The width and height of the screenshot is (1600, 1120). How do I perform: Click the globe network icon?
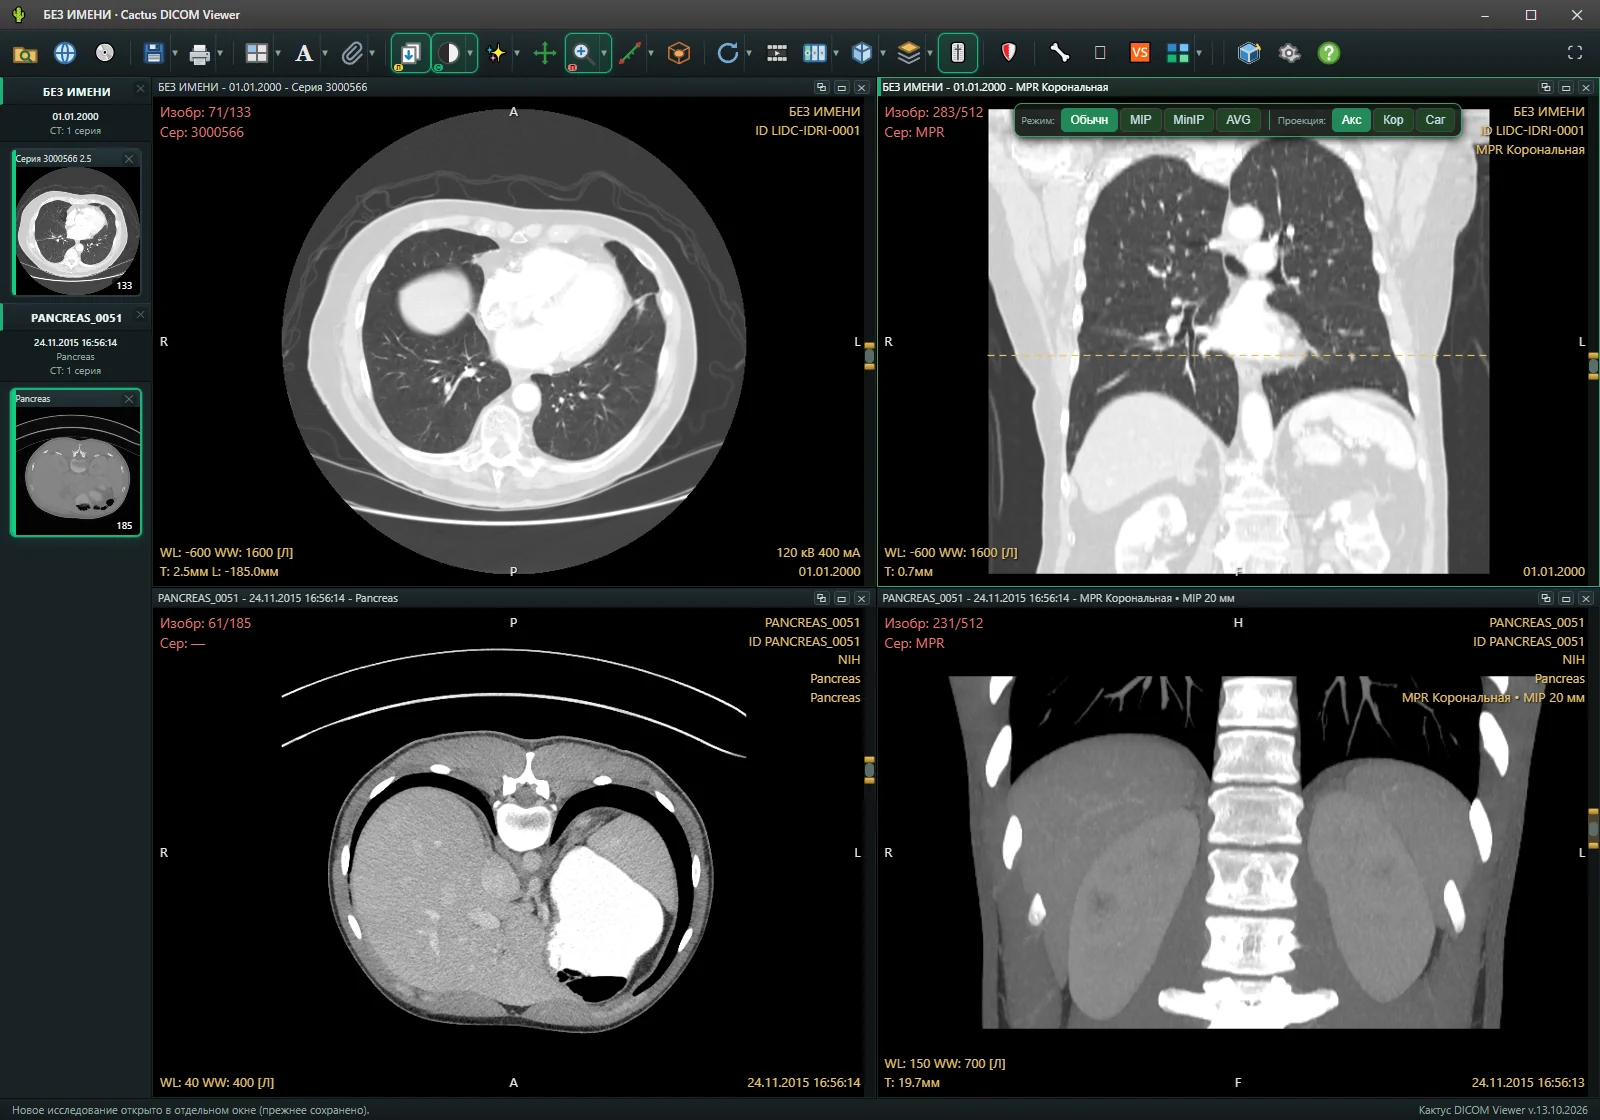65,53
